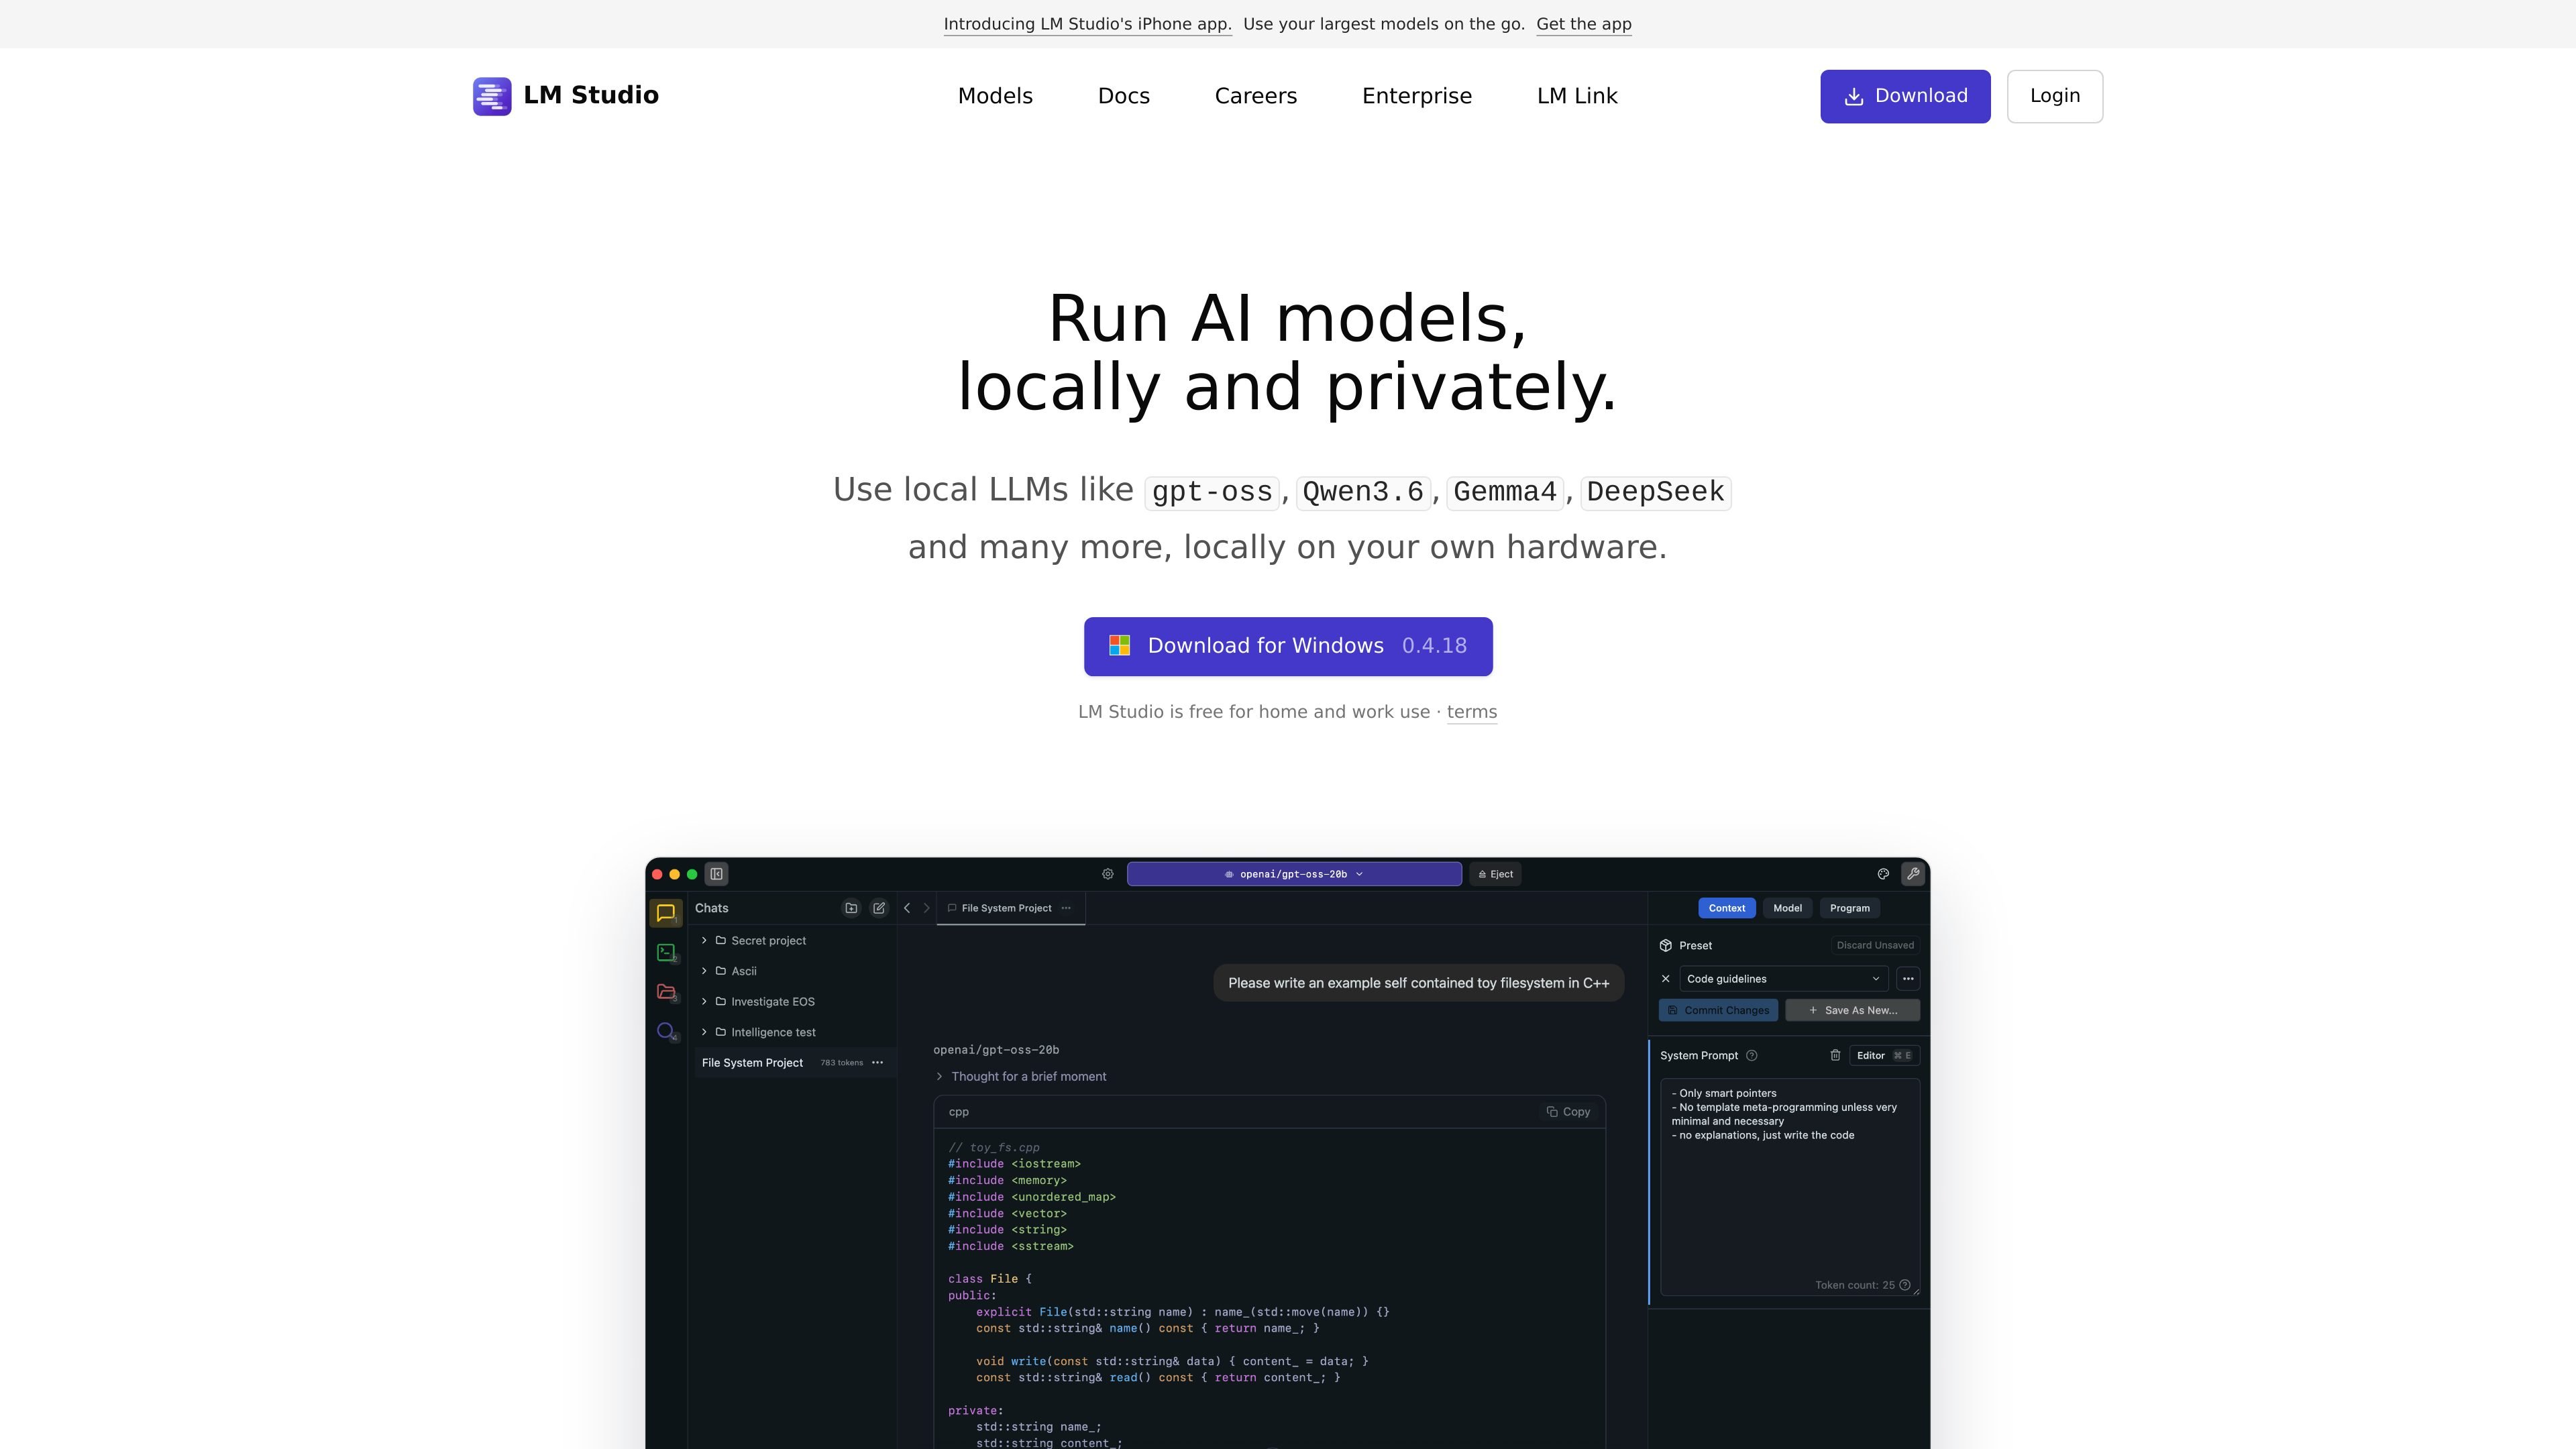
Task: Open the green terminal Developer icon
Action: click(x=666, y=952)
